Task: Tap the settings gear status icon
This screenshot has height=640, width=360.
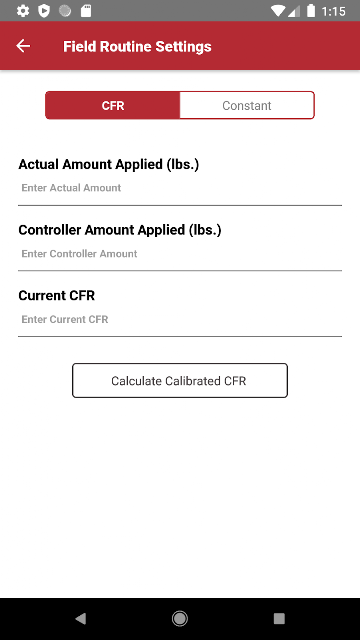Action: click(23, 11)
